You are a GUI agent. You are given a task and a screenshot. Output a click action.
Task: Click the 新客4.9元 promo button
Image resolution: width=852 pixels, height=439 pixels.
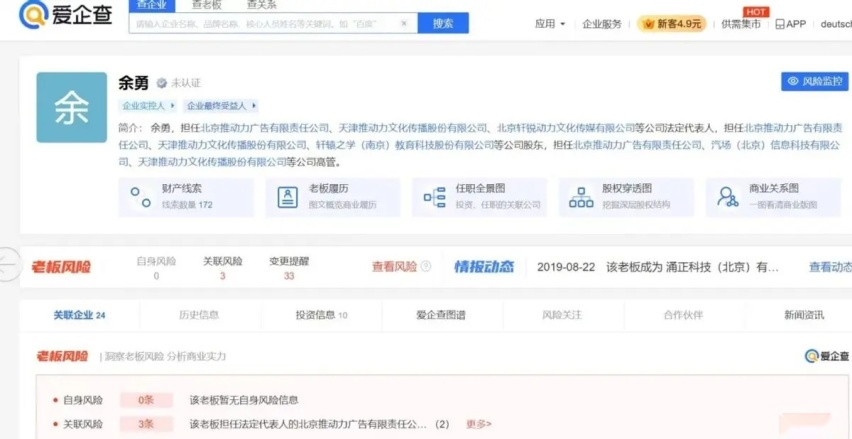pos(672,24)
